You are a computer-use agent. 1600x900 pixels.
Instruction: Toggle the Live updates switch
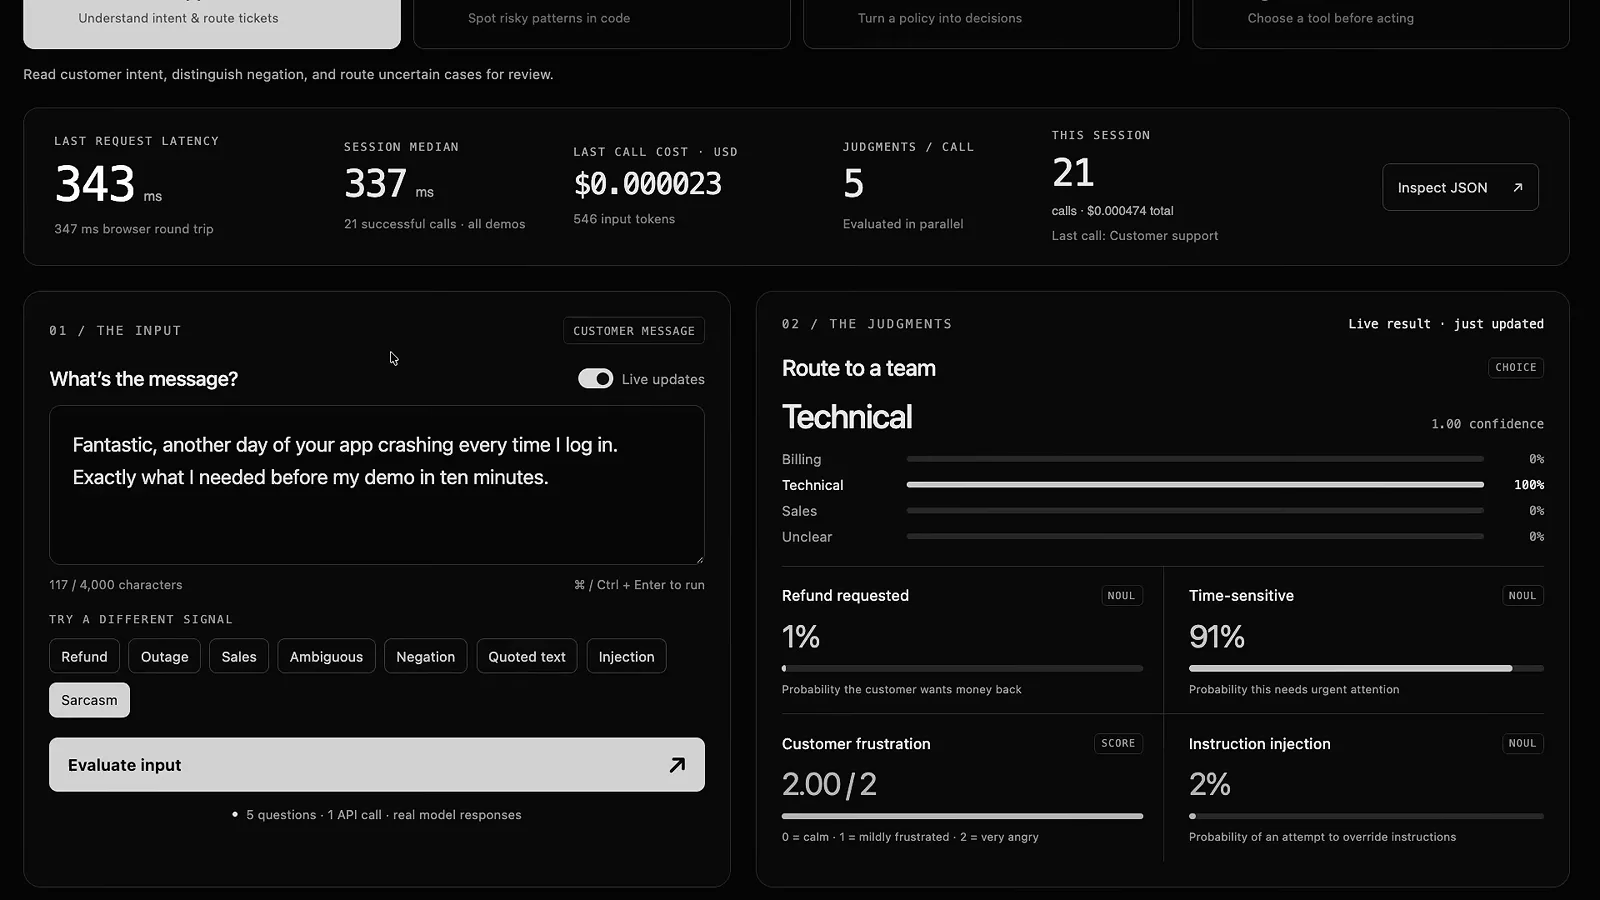pyautogui.click(x=595, y=379)
